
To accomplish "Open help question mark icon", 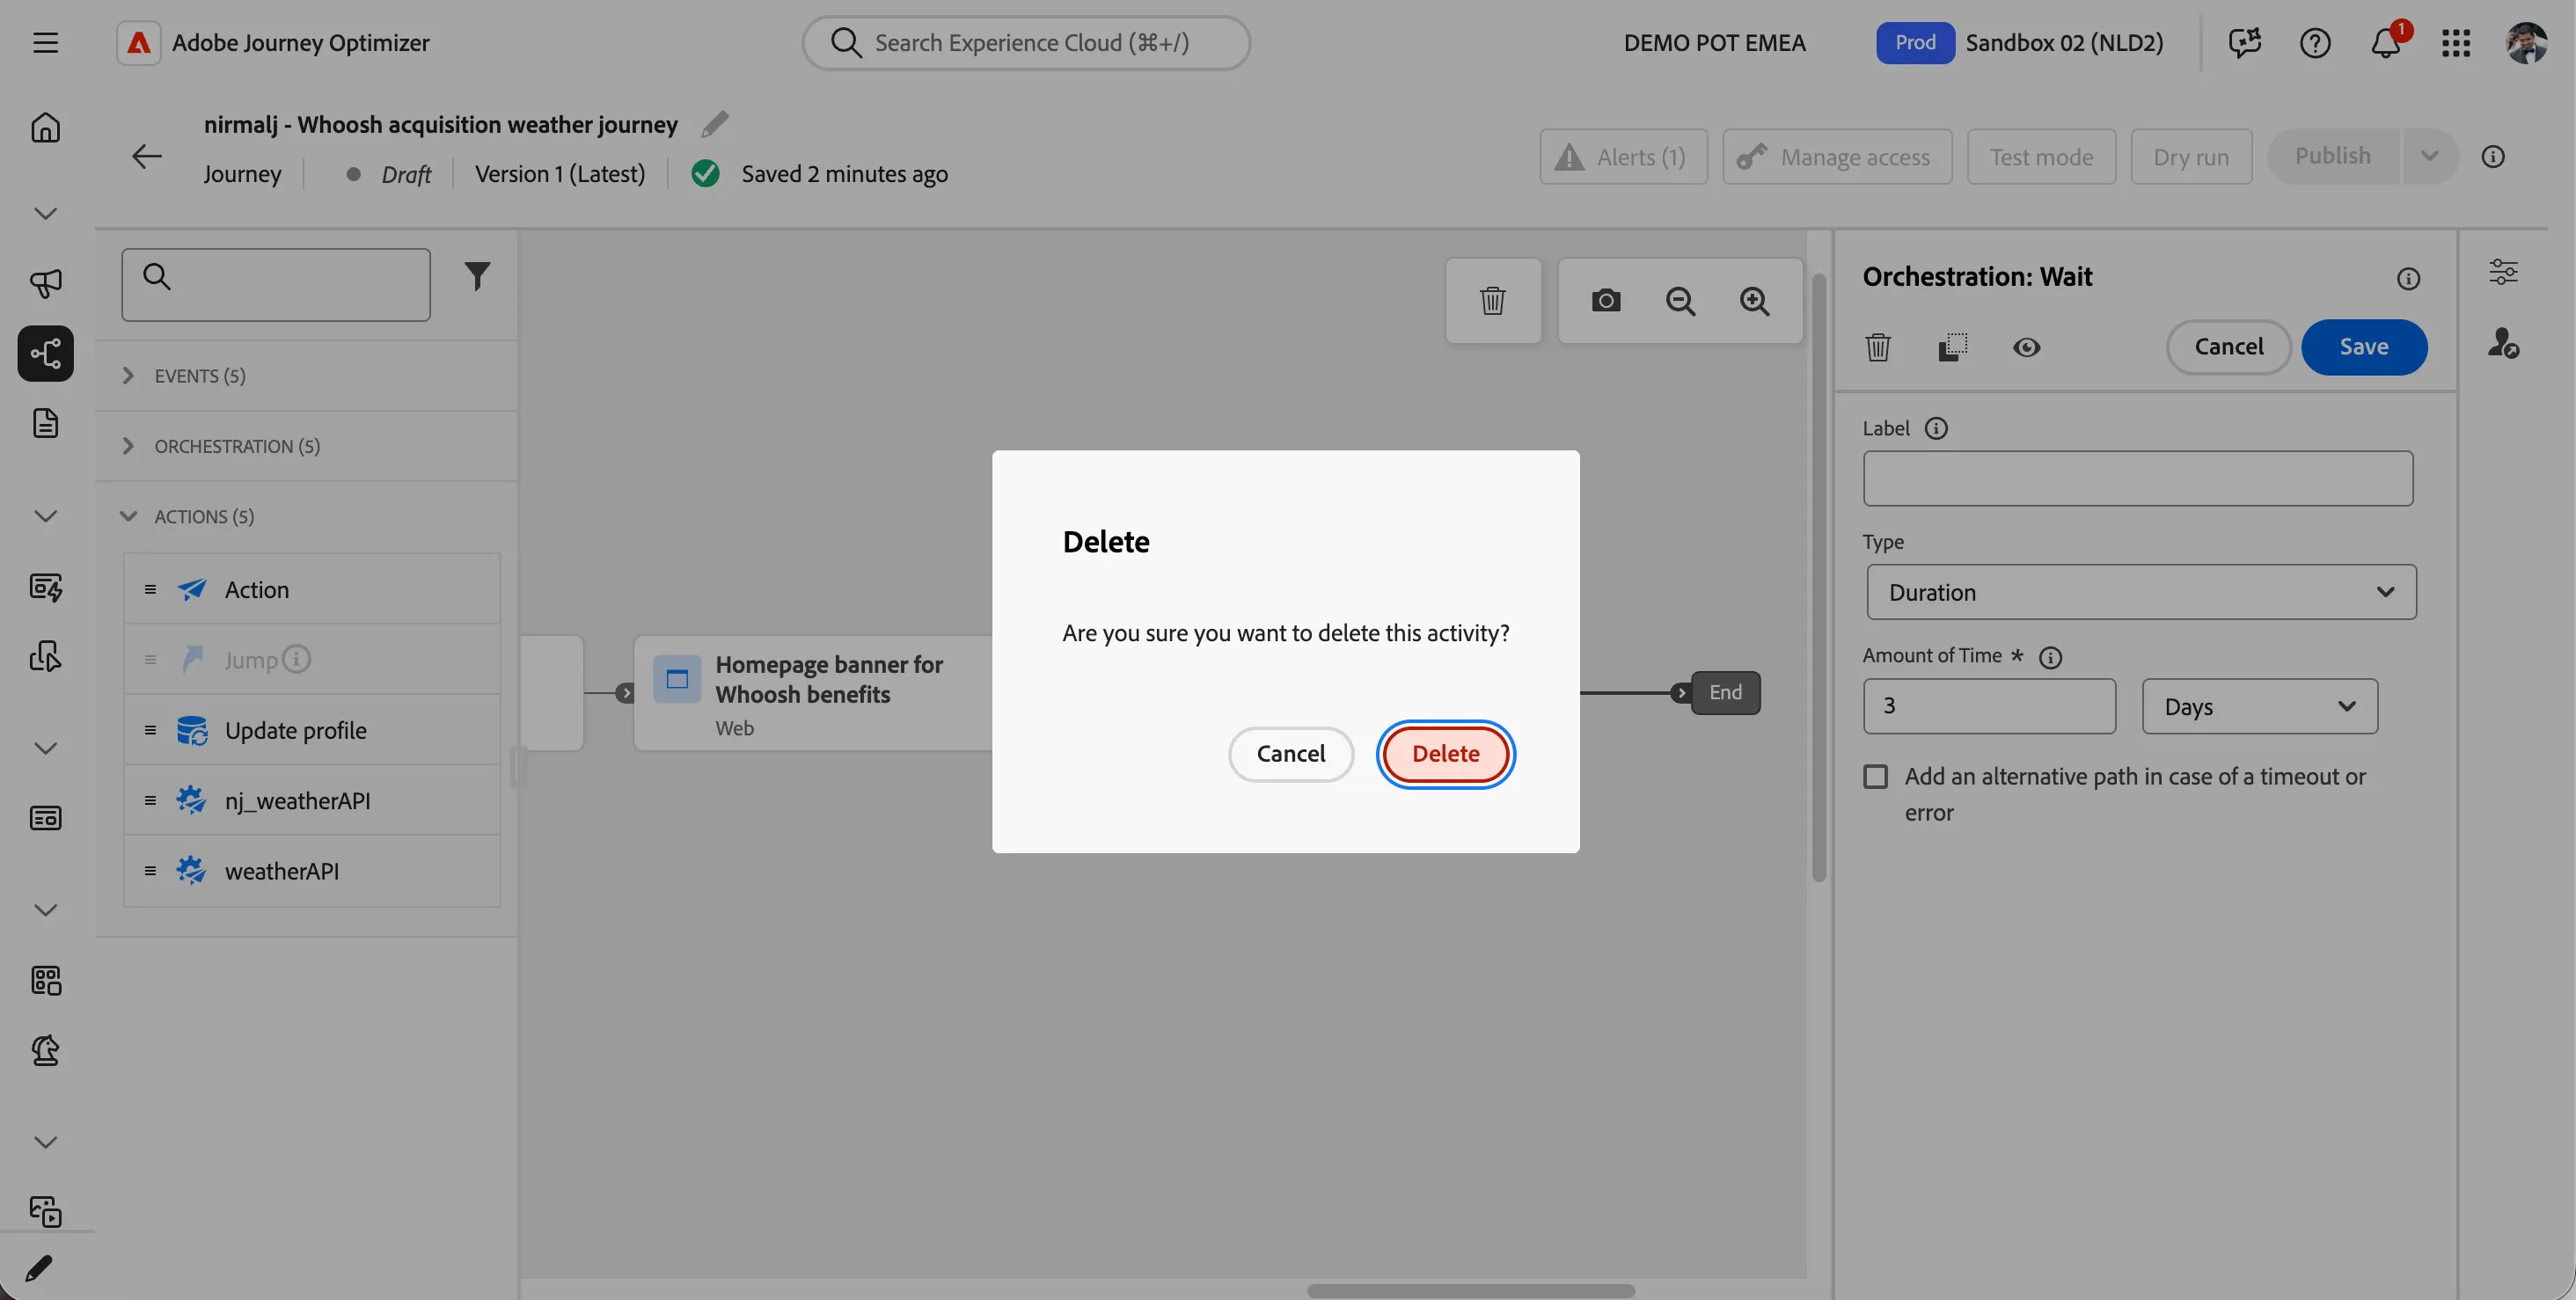I will click(x=2314, y=43).
